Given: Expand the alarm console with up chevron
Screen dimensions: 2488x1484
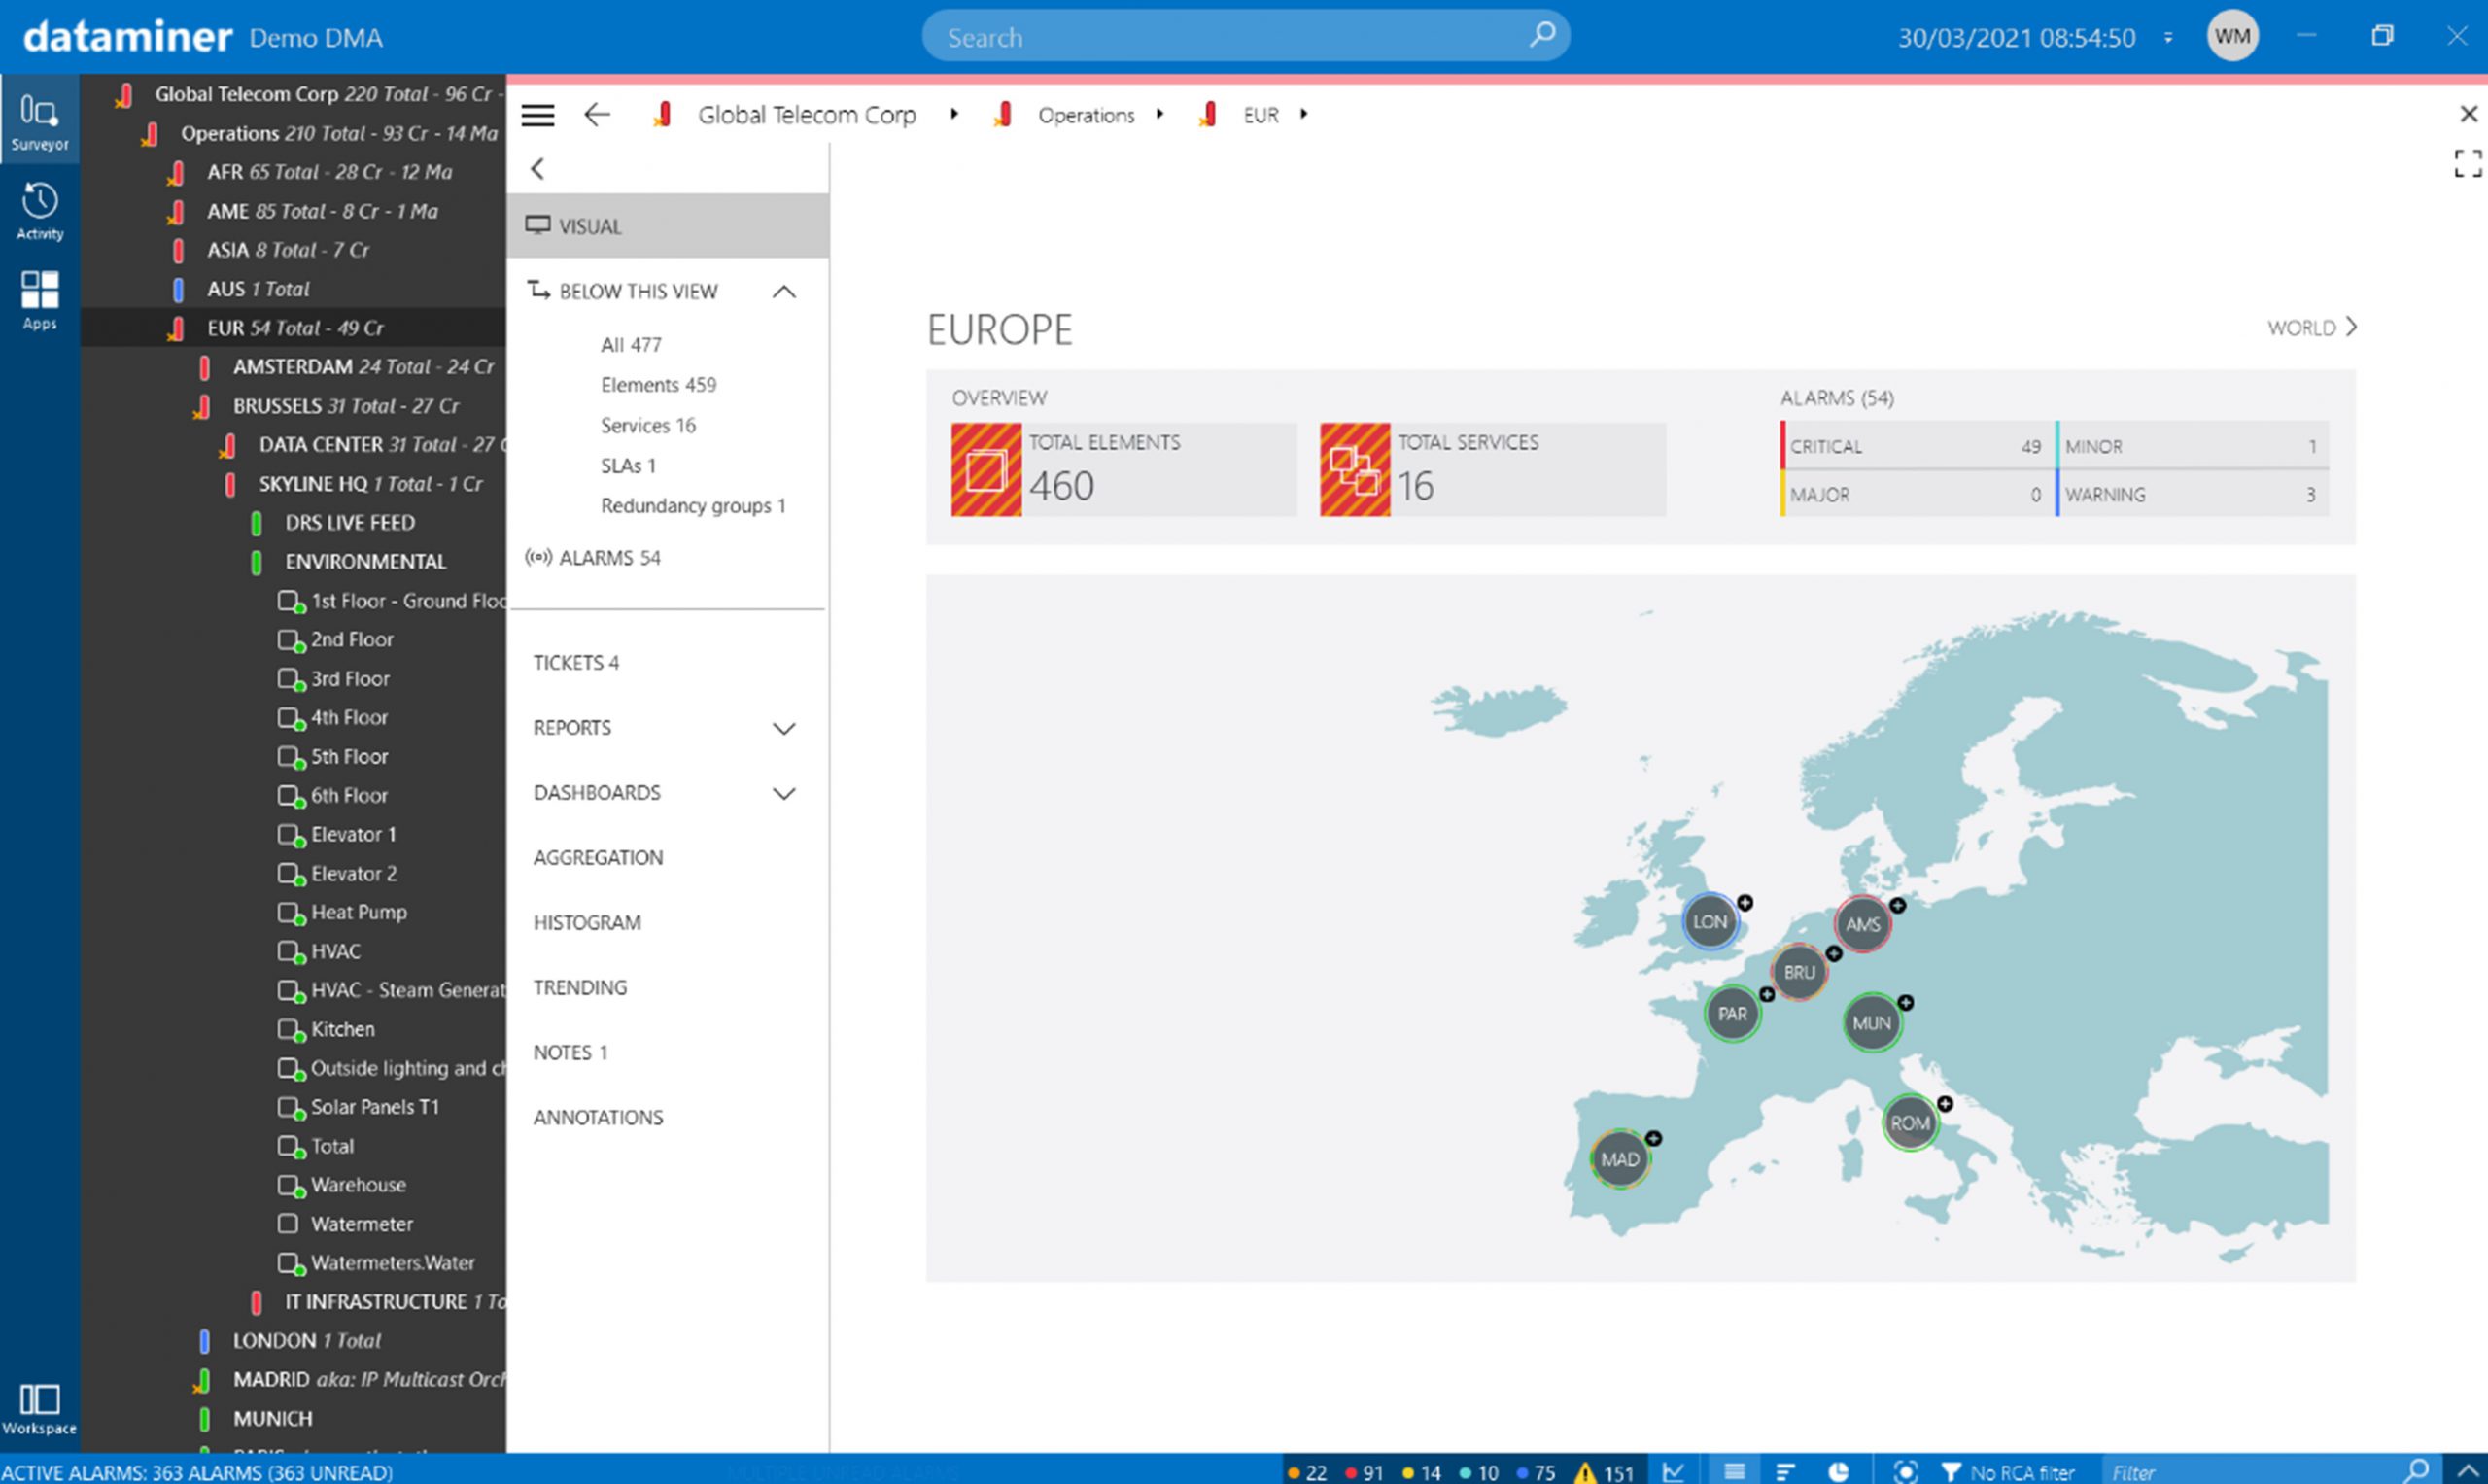Looking at the screenshot, I should tap(2466, 1471).
